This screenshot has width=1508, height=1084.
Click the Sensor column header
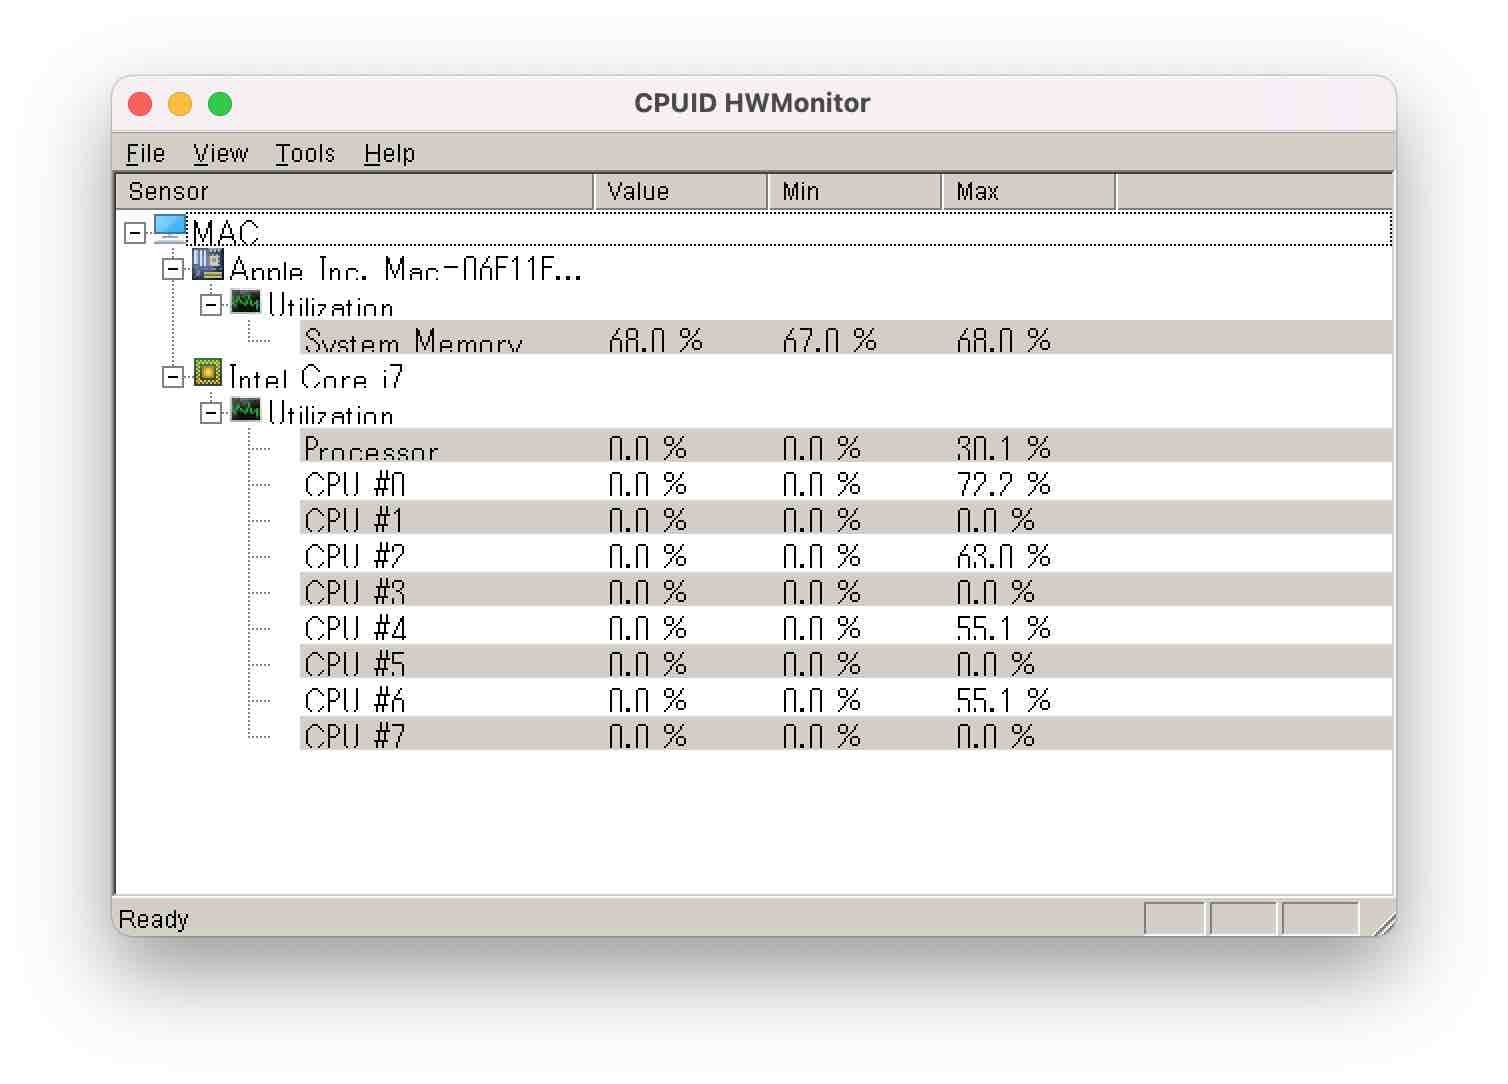coord(355,191)
